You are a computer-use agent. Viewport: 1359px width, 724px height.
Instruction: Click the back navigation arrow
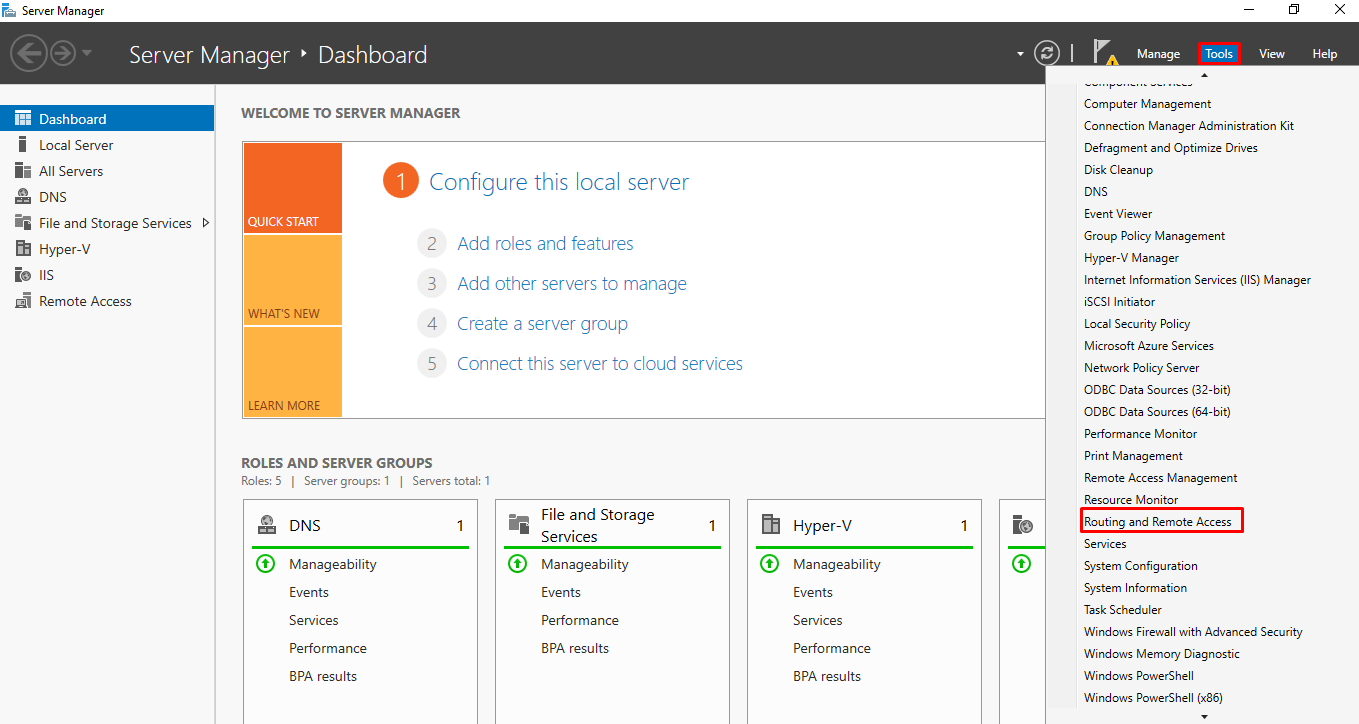tap(29, 53)
